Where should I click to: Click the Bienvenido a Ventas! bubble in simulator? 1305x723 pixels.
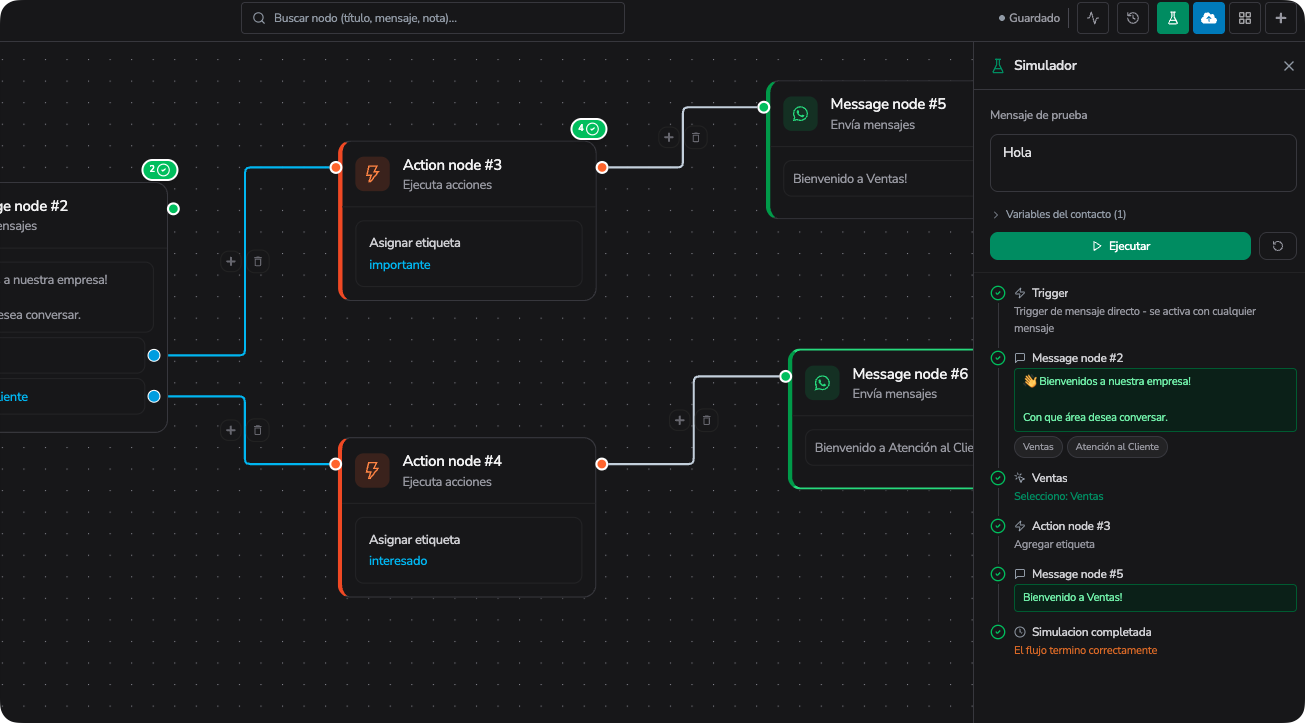(1155, 597)
